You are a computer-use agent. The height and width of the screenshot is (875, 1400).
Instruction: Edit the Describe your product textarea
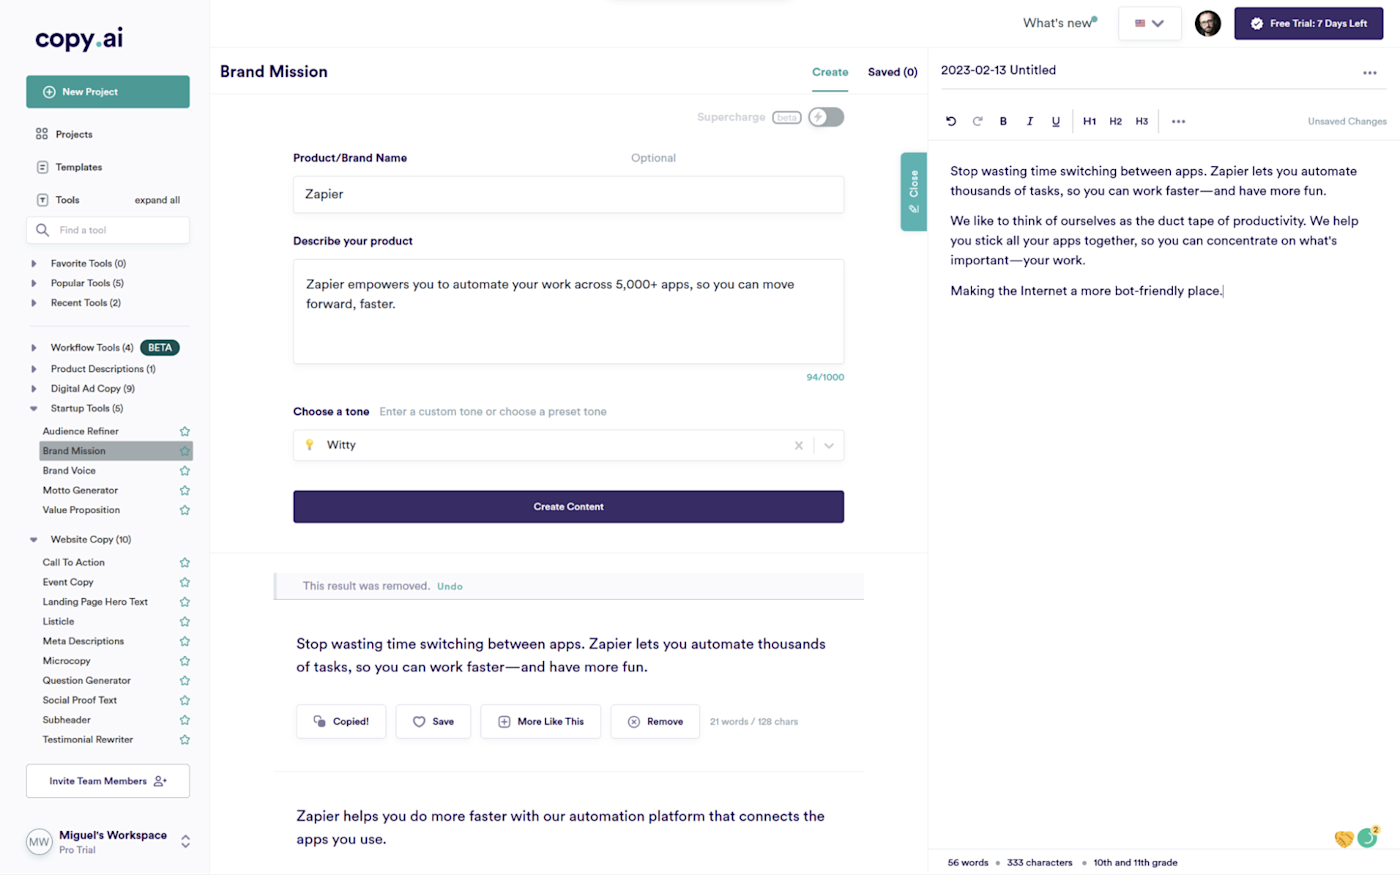tap(568, 311)
